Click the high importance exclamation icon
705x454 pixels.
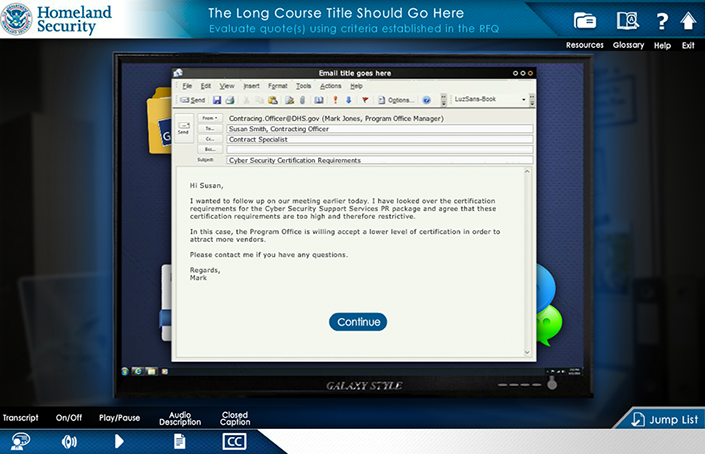[x=335, y=100]
